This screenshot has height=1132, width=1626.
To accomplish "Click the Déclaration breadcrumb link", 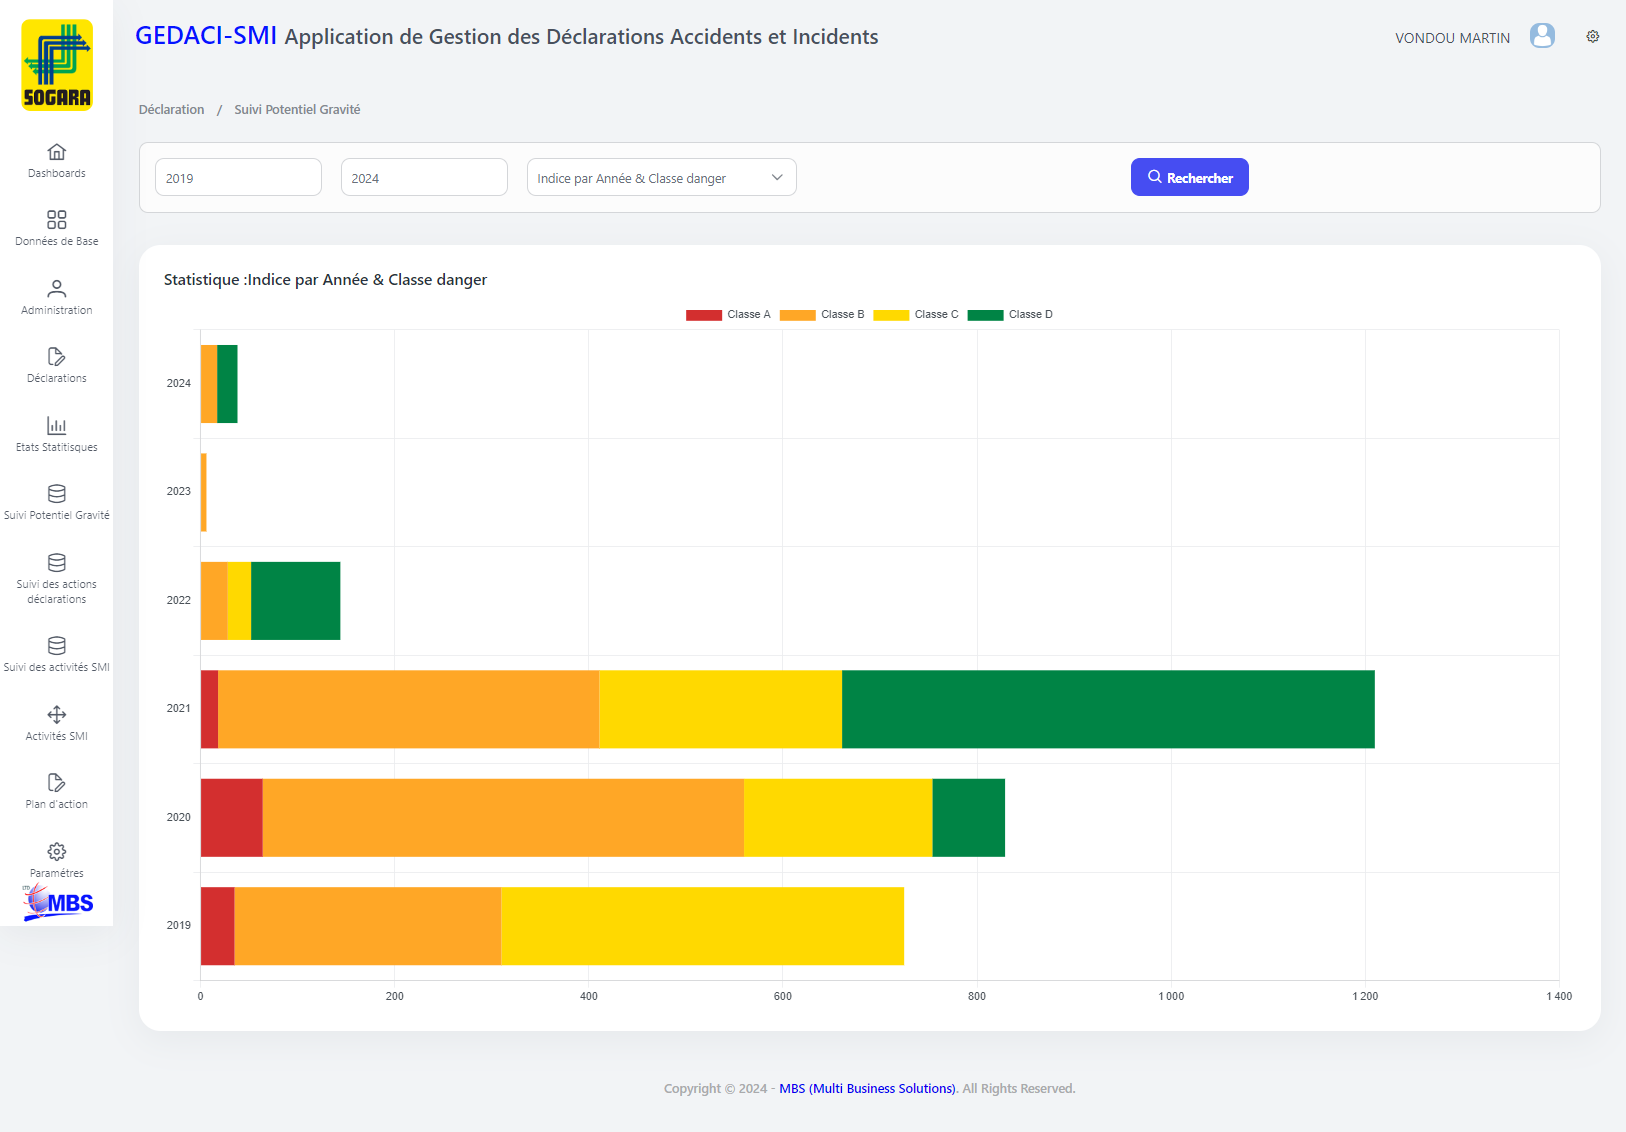I will click(171, 110).
